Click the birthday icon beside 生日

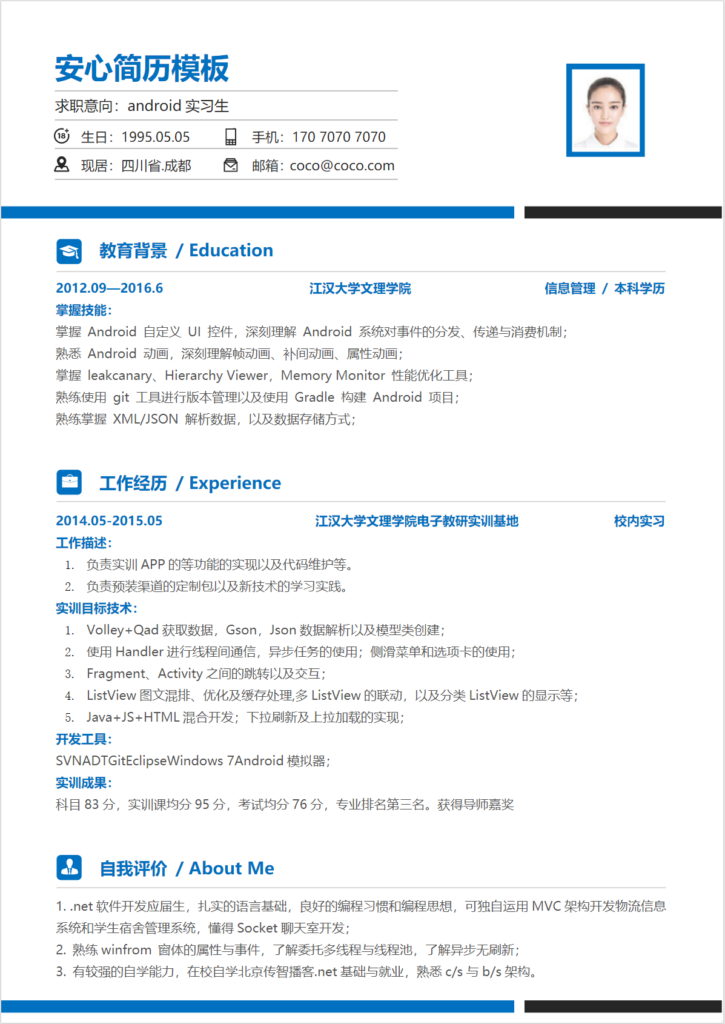(62, 137)
